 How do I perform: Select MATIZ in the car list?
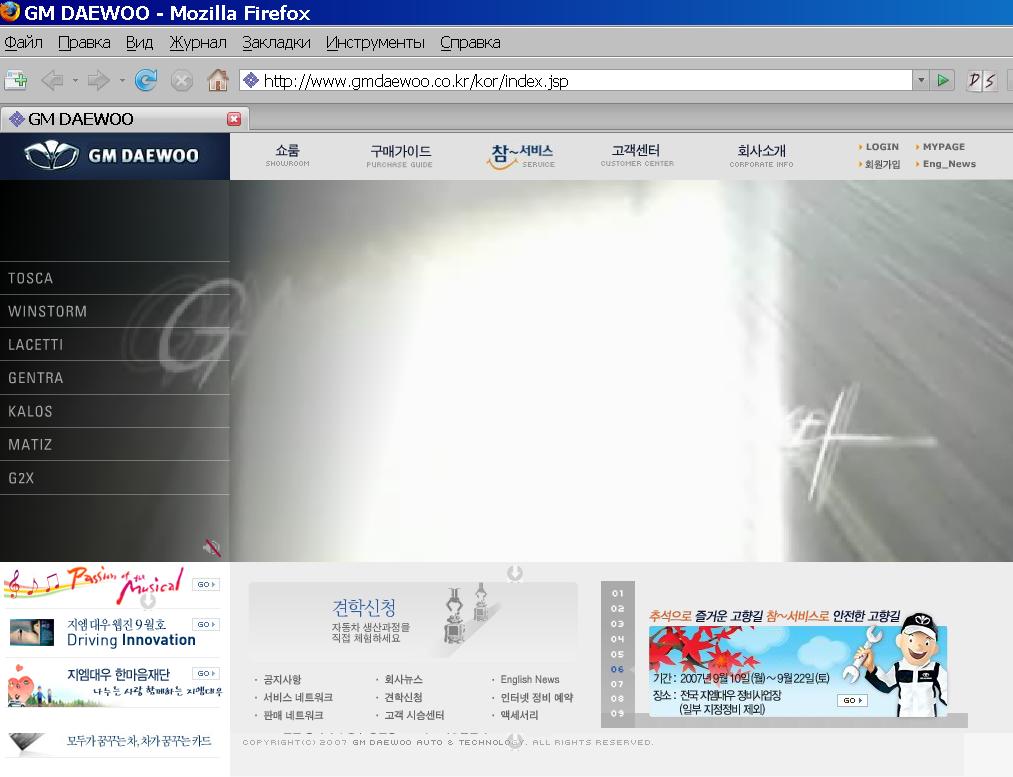115,444
